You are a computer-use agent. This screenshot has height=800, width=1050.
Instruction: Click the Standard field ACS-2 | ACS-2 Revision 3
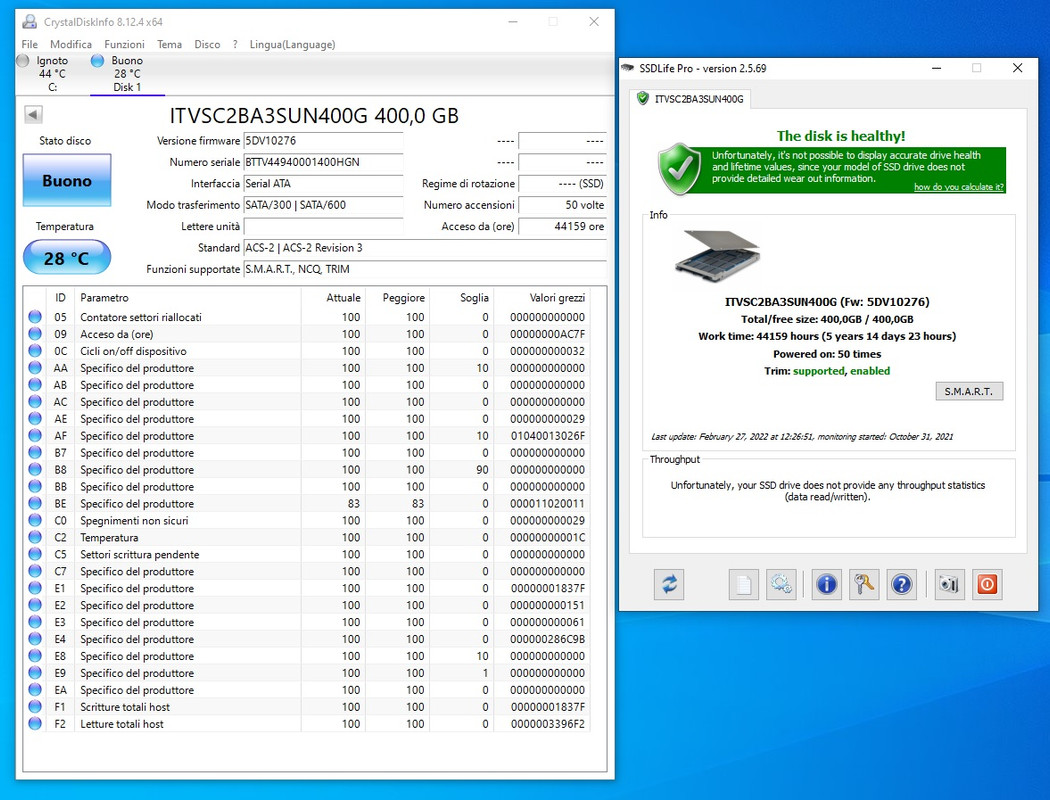point(425,248)
